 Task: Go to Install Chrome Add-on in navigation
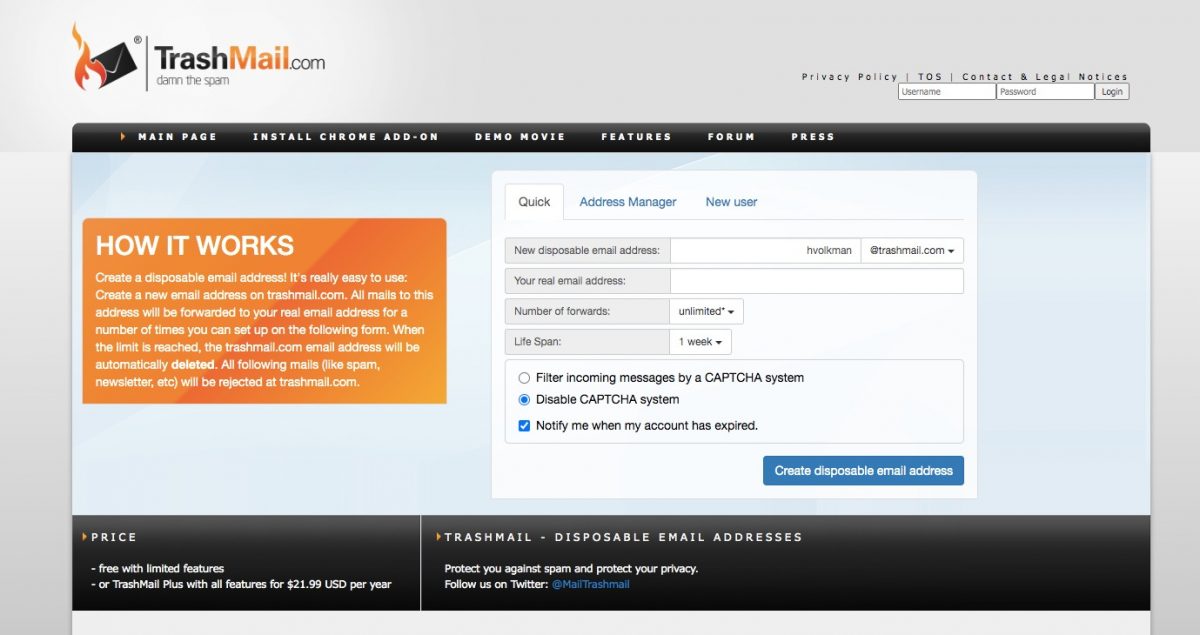click(345, 137)
